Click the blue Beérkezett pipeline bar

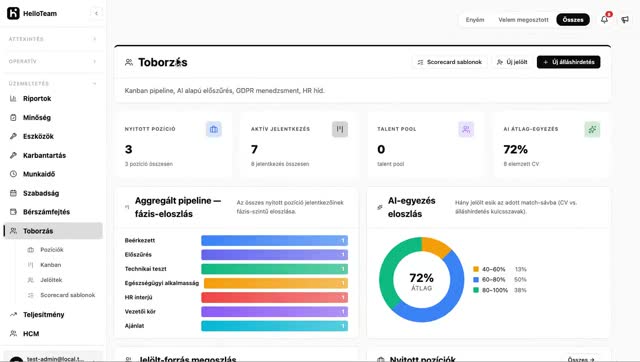pos(275,240)
